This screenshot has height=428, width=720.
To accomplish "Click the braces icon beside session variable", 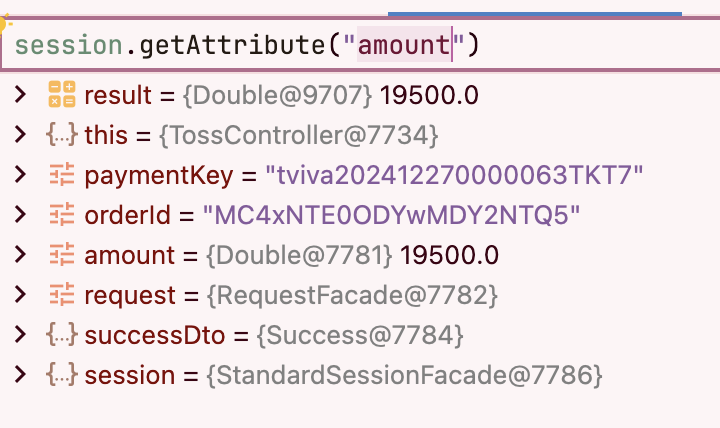I will [x=62, y=374].
